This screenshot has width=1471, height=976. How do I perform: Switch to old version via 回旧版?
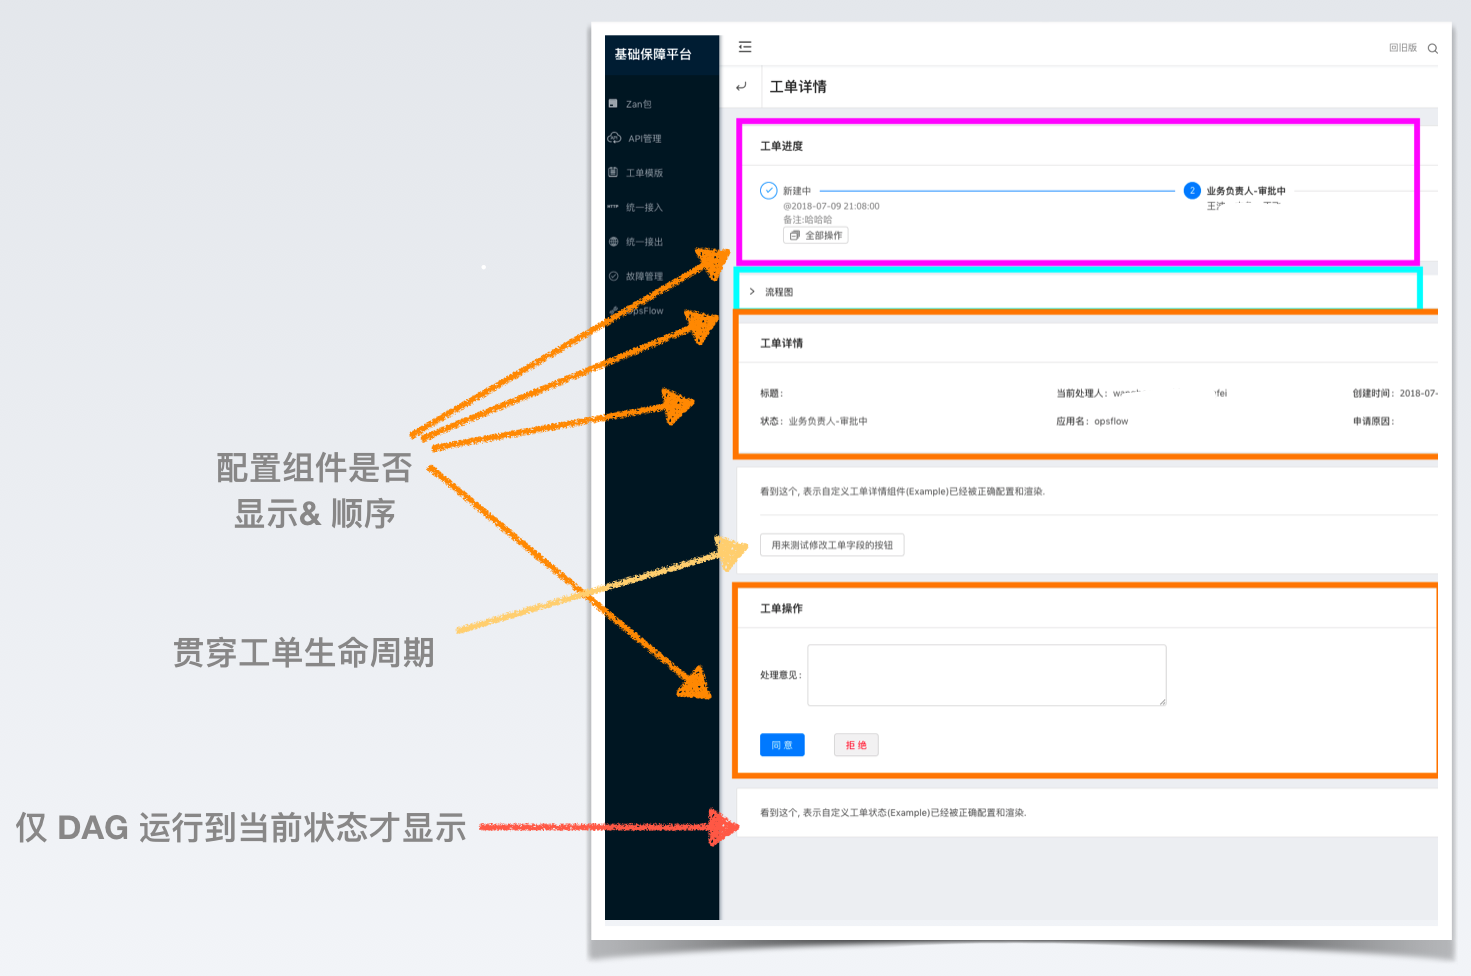[1402, 48]
